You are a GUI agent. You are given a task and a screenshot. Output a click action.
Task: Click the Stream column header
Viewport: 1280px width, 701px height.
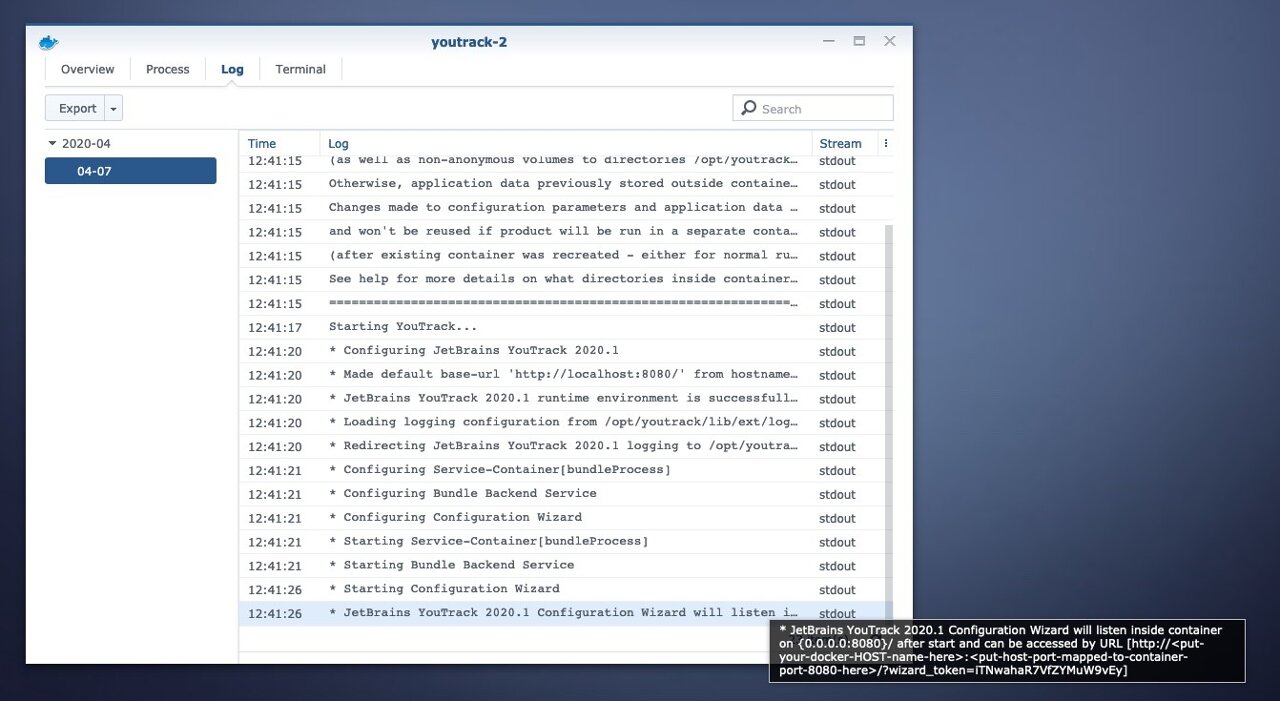tap(844, 143)
